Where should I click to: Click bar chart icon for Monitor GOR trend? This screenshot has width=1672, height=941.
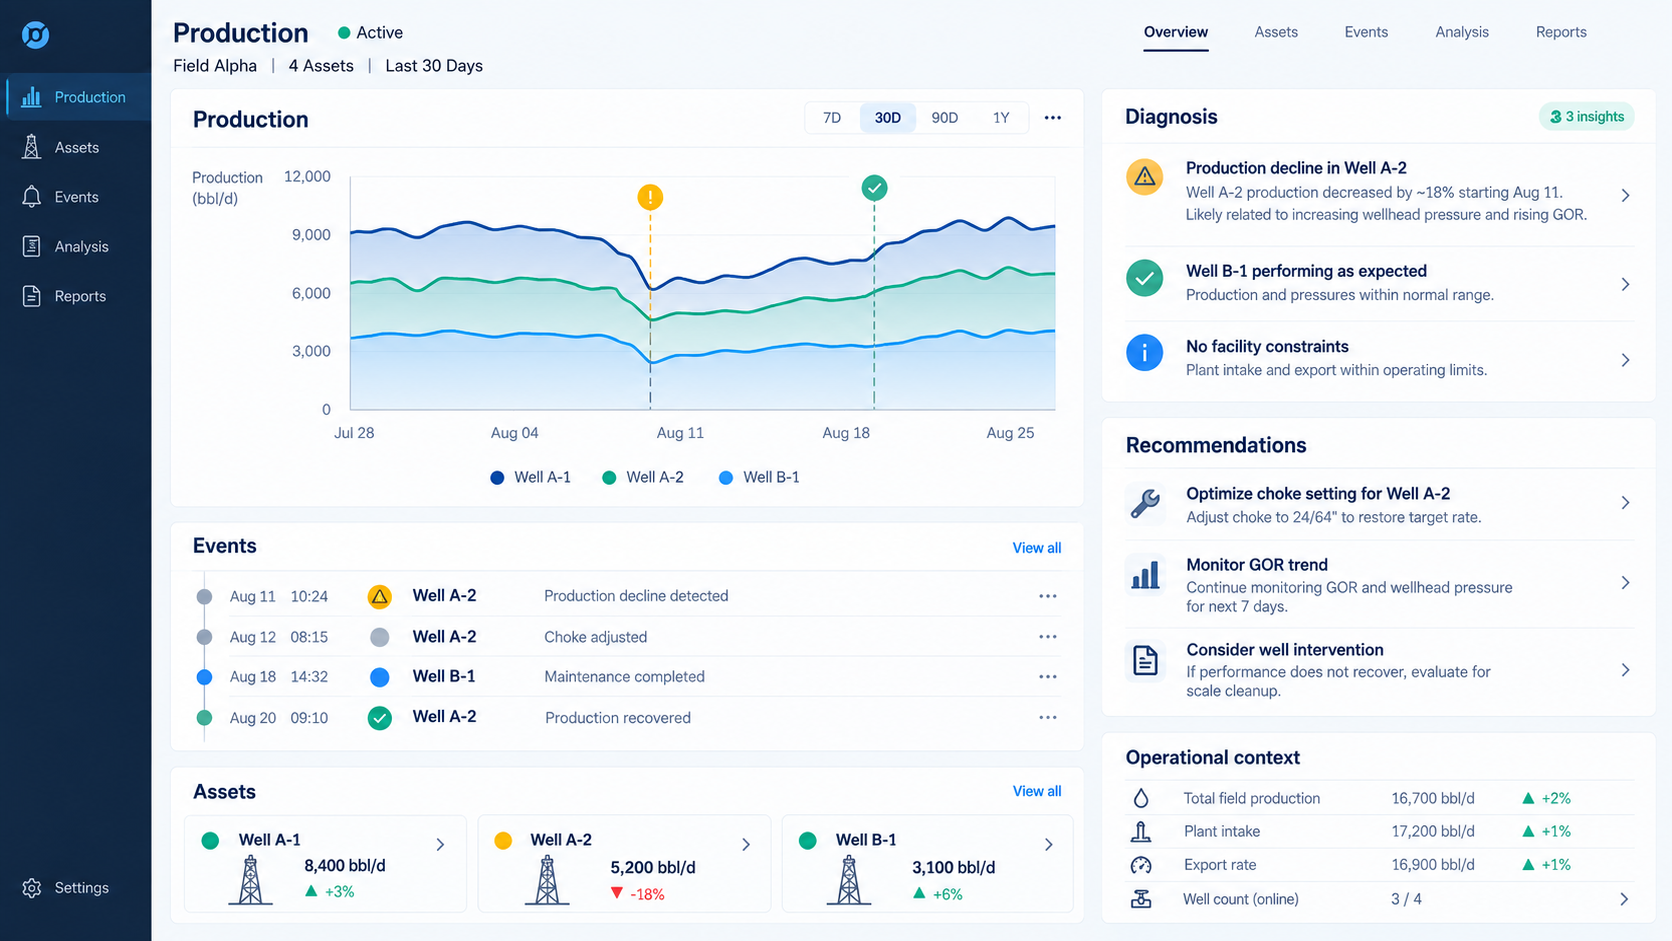pos(1145,575)
